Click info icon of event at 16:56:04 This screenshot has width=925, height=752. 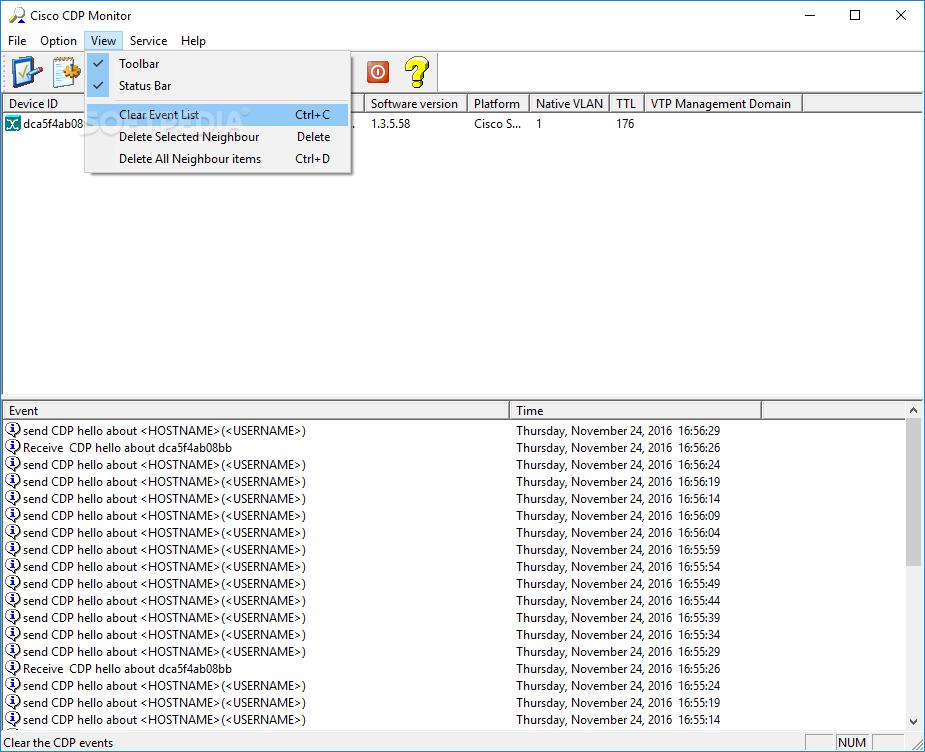[x=13, y=532]
